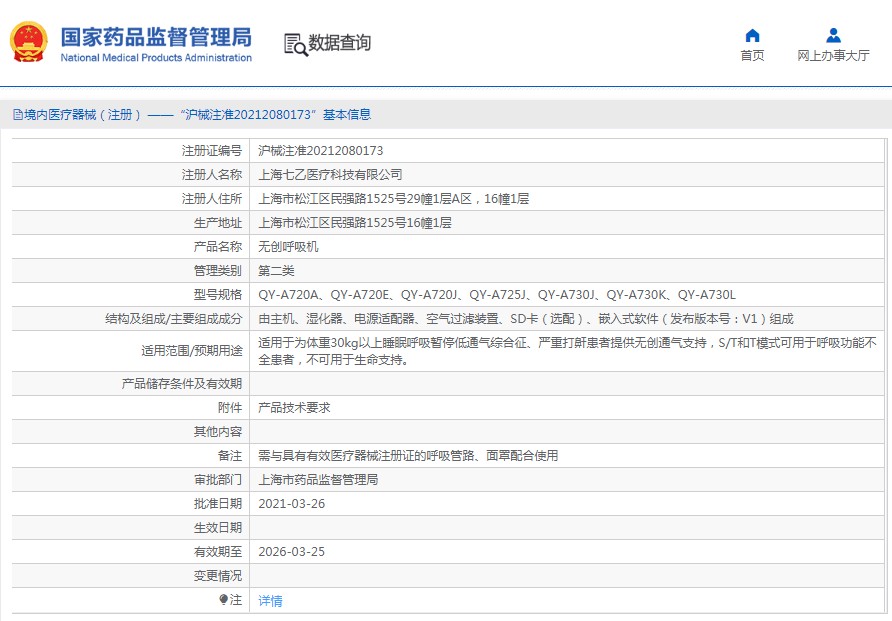The image size is (892, 621).
Task: Click the 生效日期 row label
Action: 218,528
